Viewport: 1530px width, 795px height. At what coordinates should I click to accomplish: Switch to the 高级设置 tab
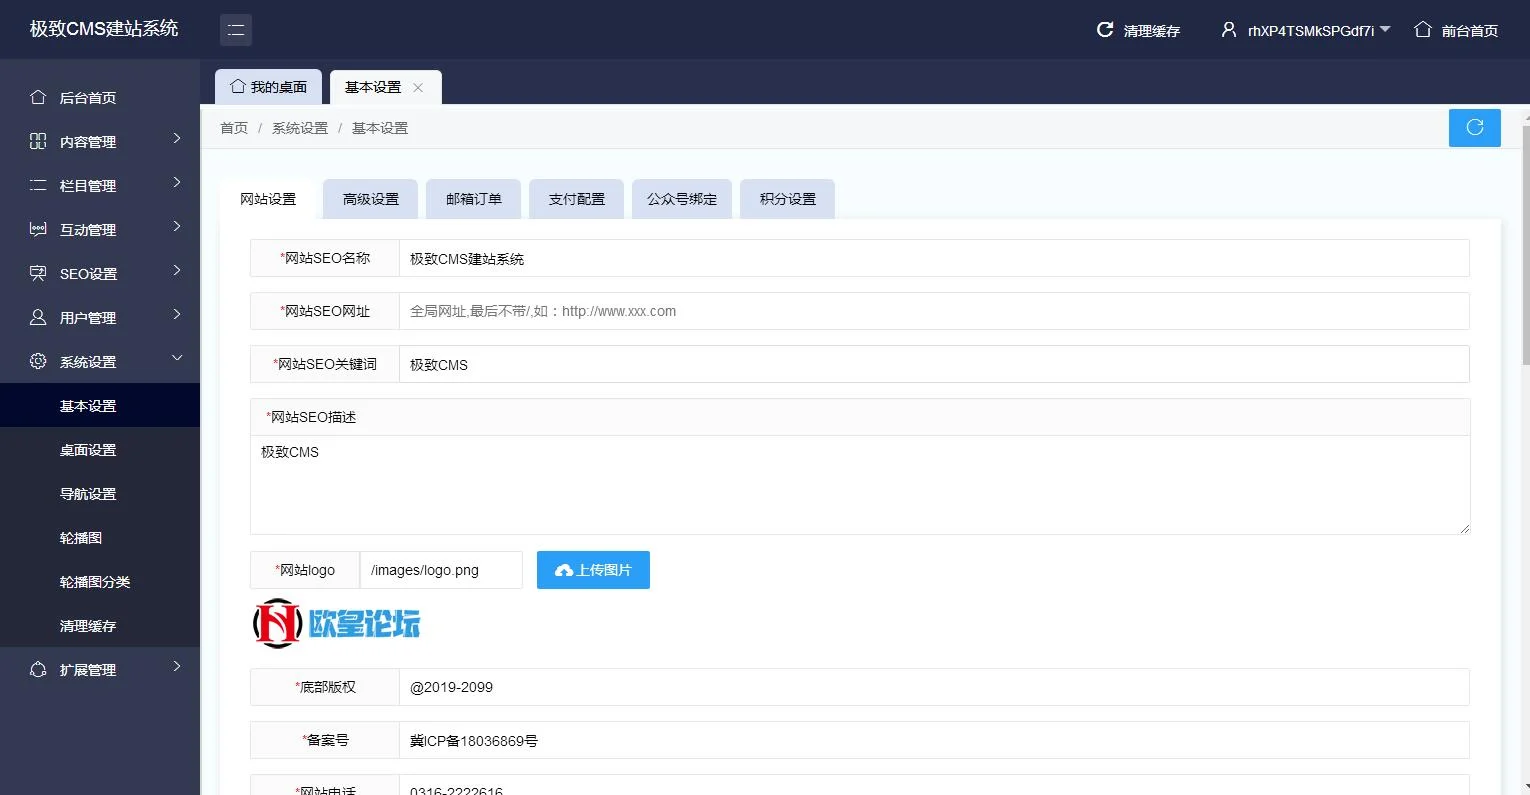370,199
